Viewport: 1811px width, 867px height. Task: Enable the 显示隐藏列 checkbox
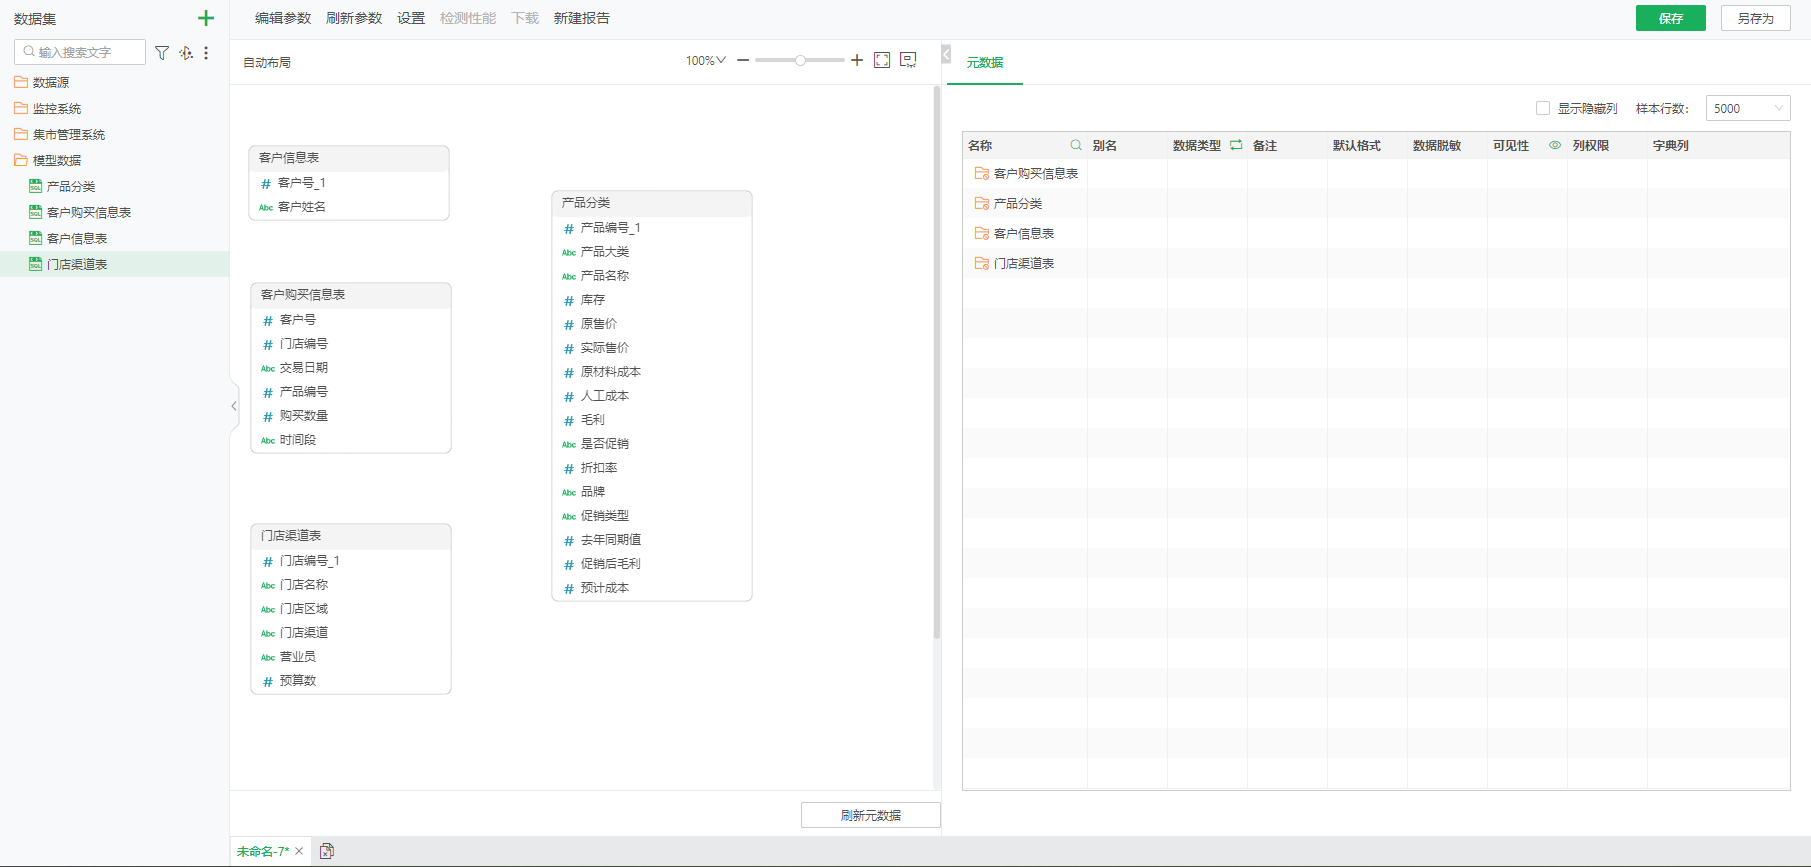click(x=1543, y=108)
